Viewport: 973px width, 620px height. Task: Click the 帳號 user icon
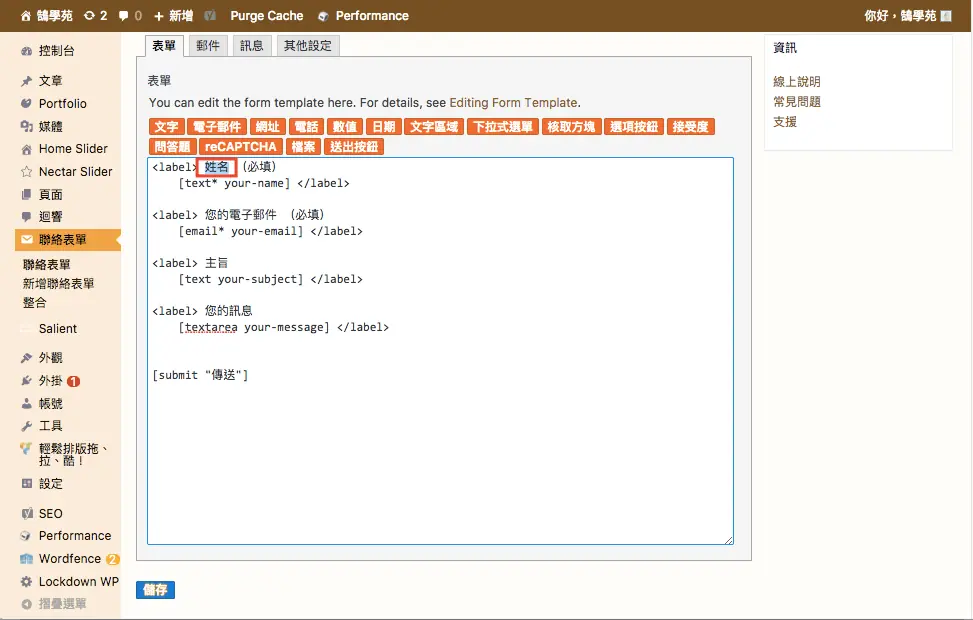pyautogui.click(x=26, y=404)
